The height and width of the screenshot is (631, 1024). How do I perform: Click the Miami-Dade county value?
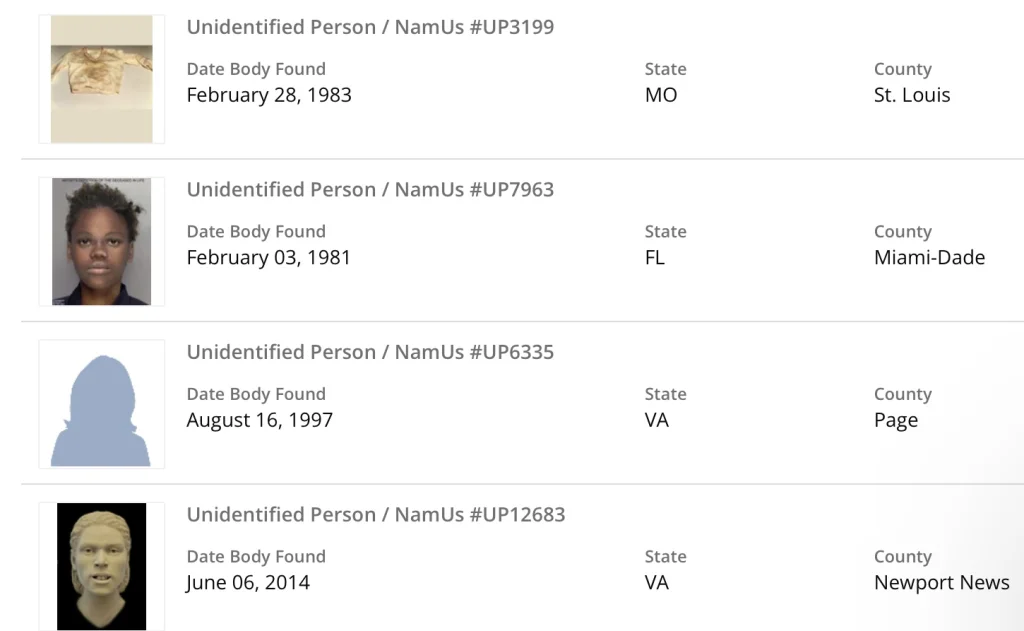coord(929,257)
